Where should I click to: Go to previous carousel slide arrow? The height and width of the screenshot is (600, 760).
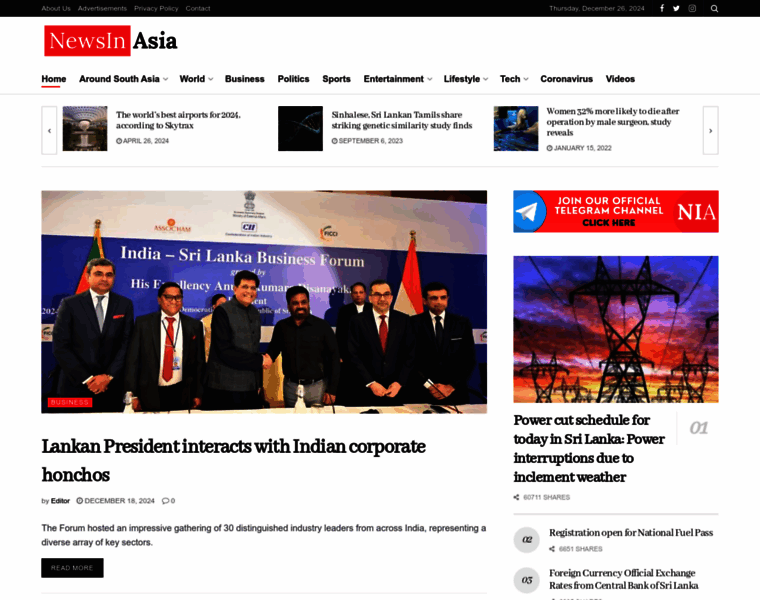[x=49, y=130]
